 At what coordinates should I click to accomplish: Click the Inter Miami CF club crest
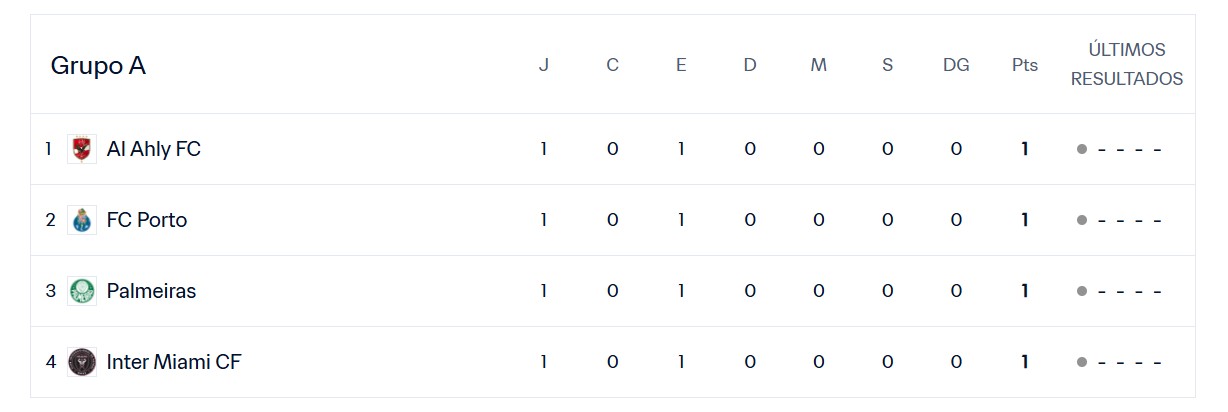[x=82, y=362]
